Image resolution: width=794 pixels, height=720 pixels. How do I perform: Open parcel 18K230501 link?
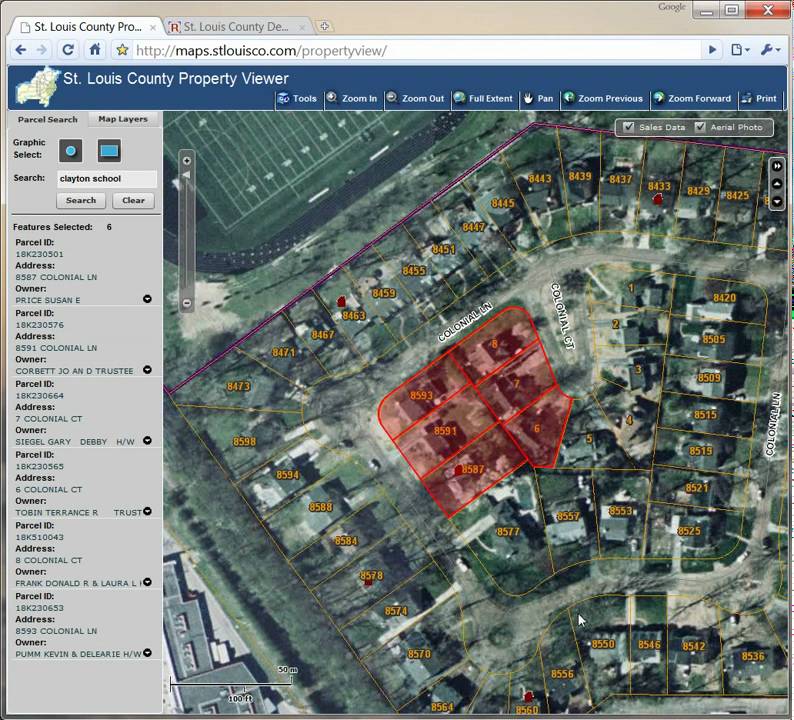pos(39,254)
